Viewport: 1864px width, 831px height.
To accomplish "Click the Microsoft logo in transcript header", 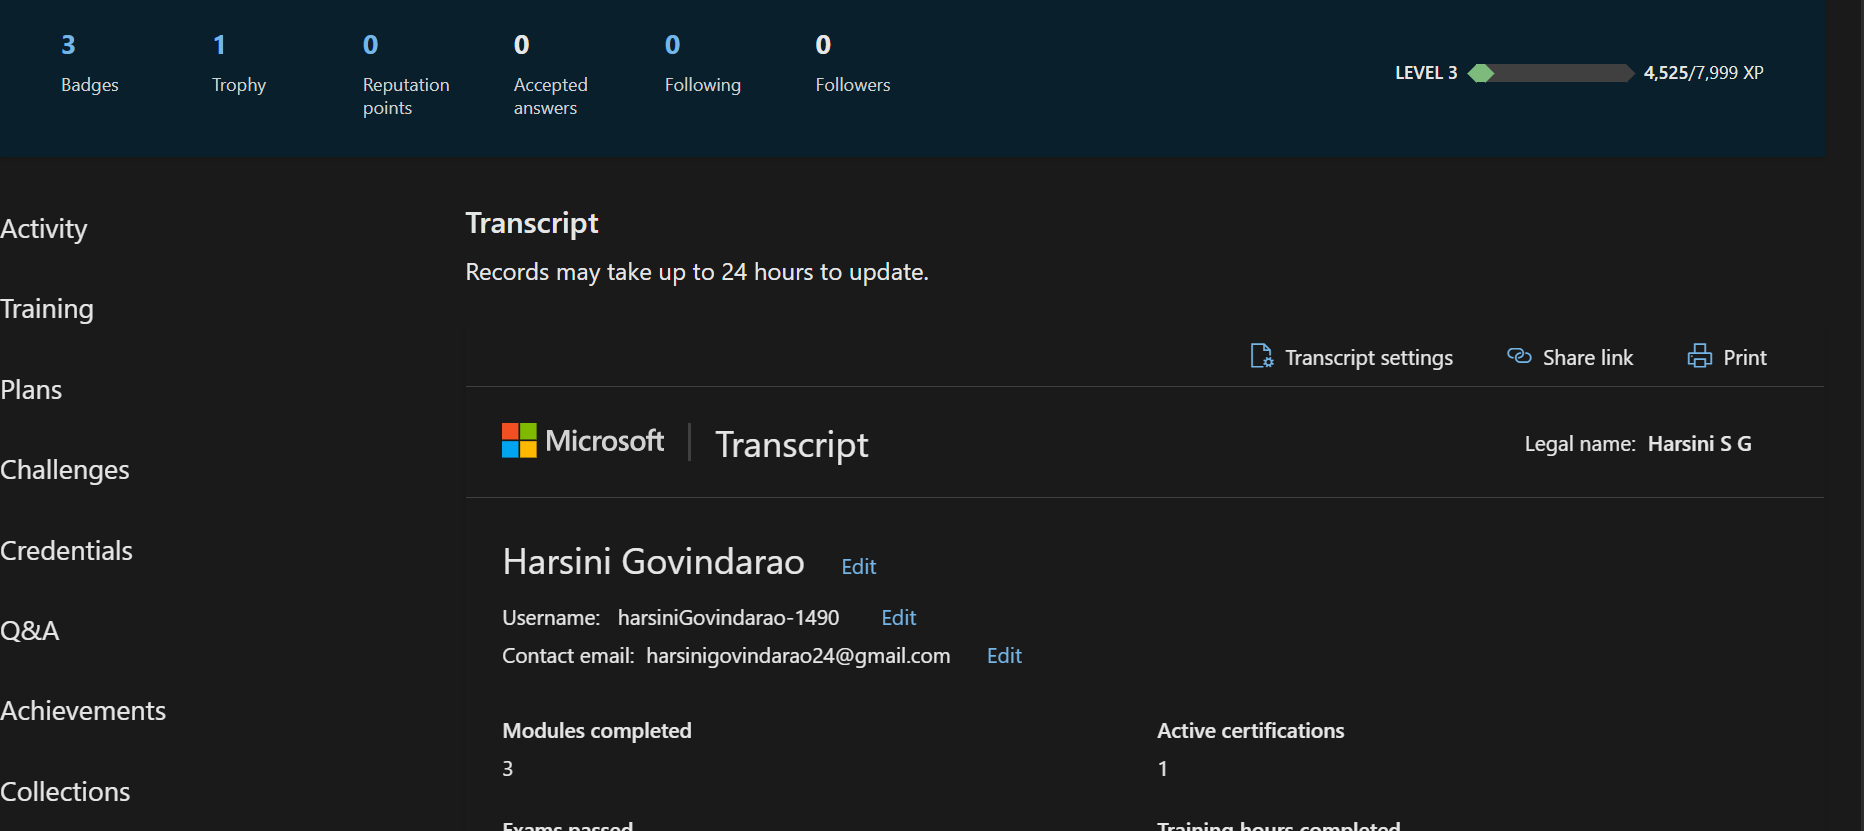I will (582, 441).
